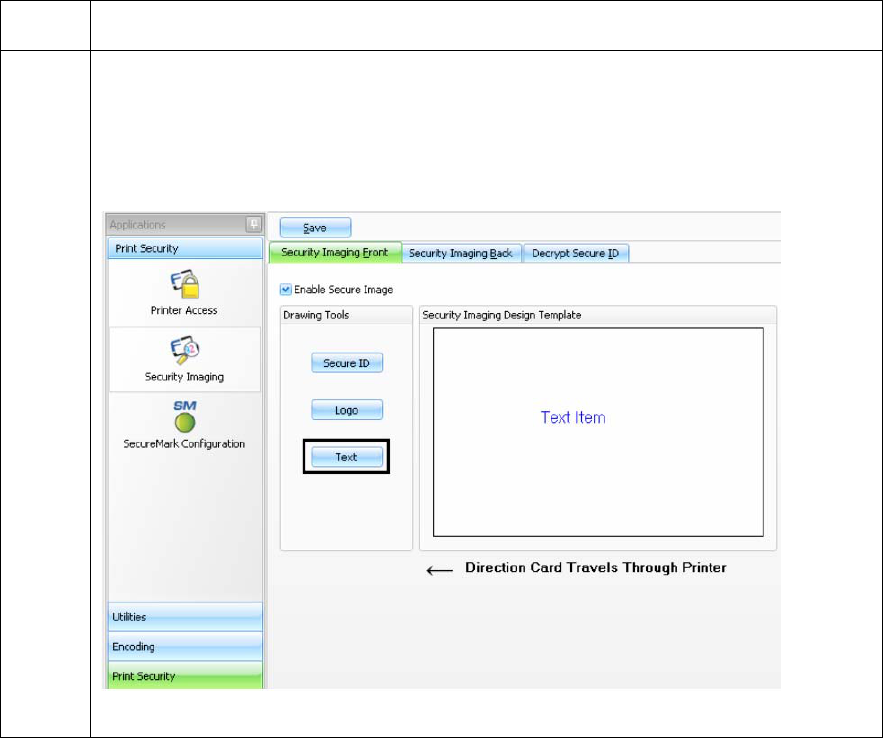The width and height of the screenshot is (883, 738).
Task: Expand the Utilities section
Action: pyautogui.click(x=185, y=617)
